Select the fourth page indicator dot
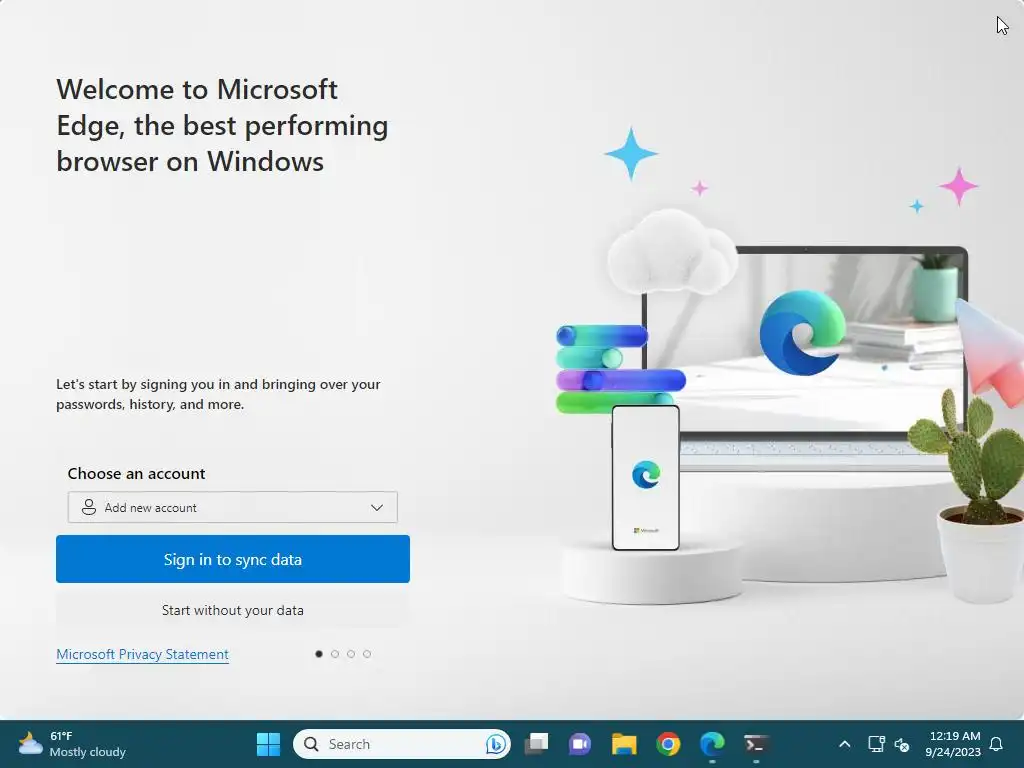The image size is (1024, 768). 367,654
